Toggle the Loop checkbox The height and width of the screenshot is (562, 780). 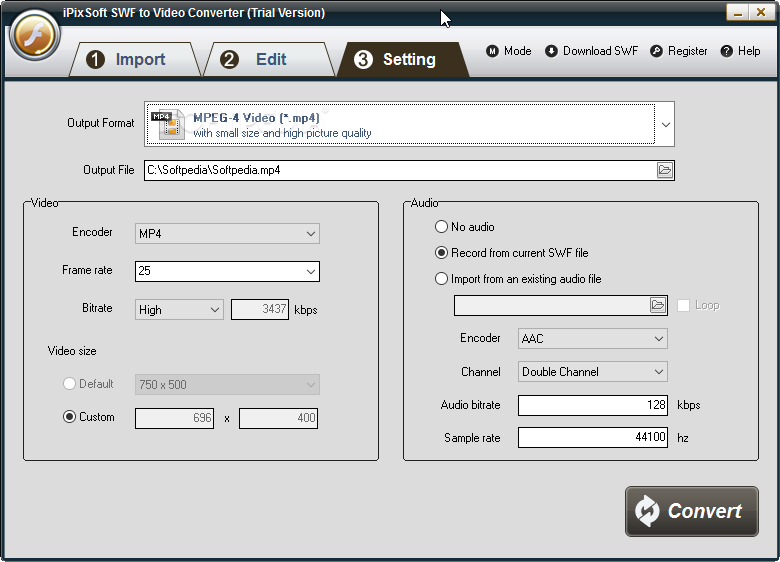[683, 305]
